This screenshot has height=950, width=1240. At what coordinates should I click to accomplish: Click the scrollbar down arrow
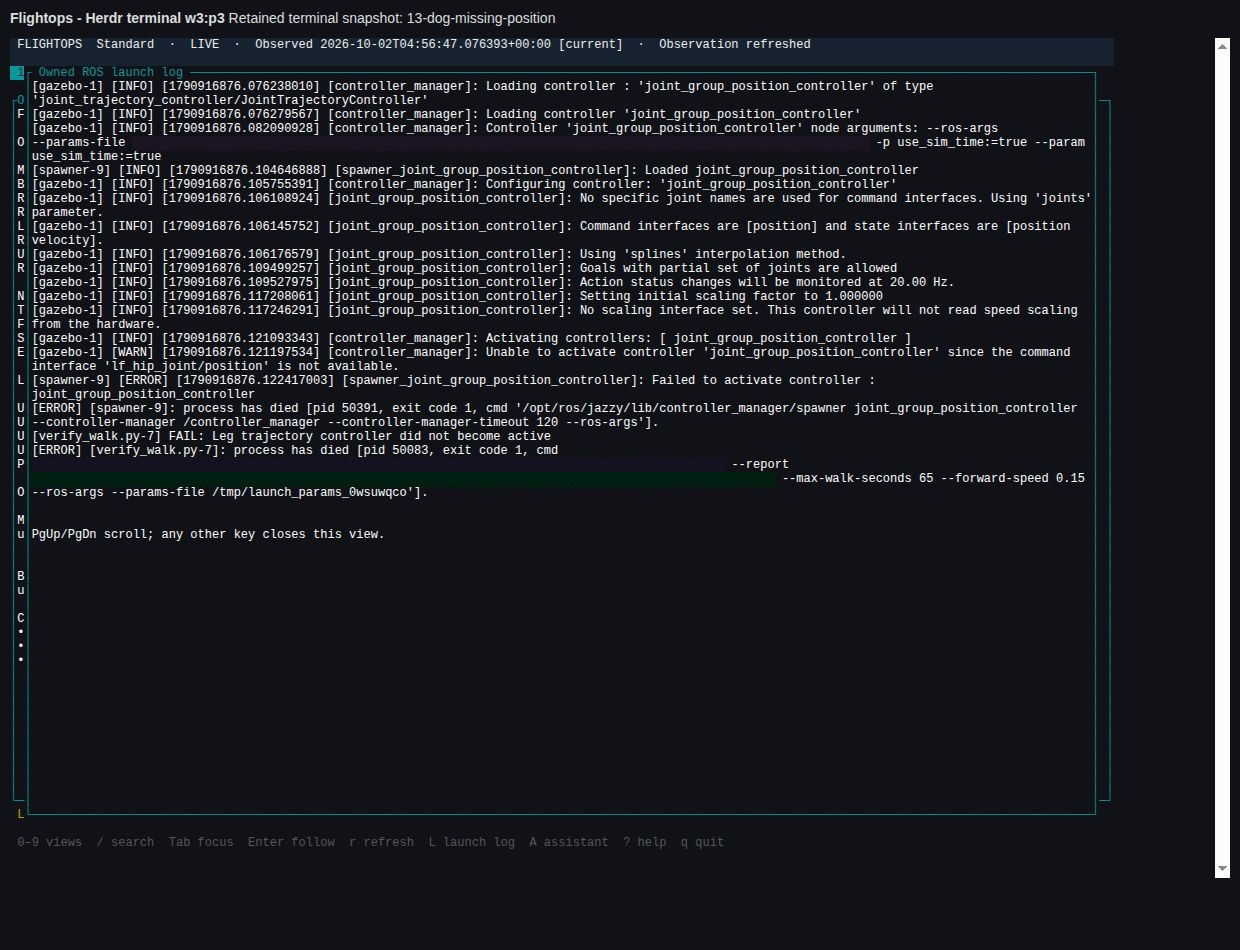click(1222, 870)
